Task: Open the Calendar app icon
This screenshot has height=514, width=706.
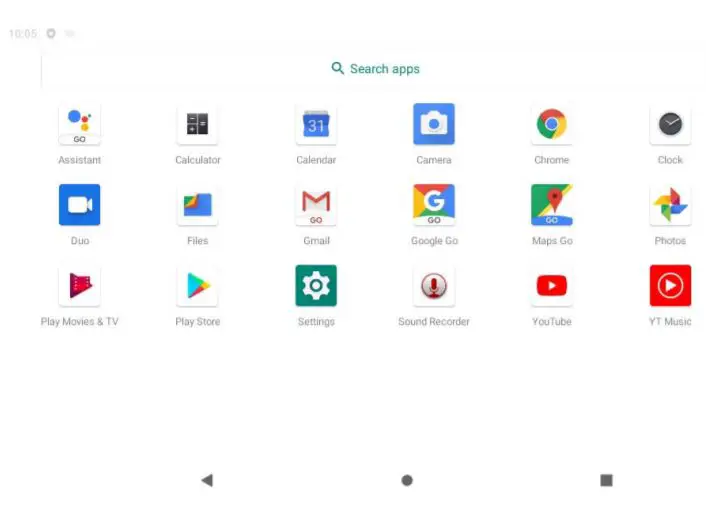Action: coord(316,124)
